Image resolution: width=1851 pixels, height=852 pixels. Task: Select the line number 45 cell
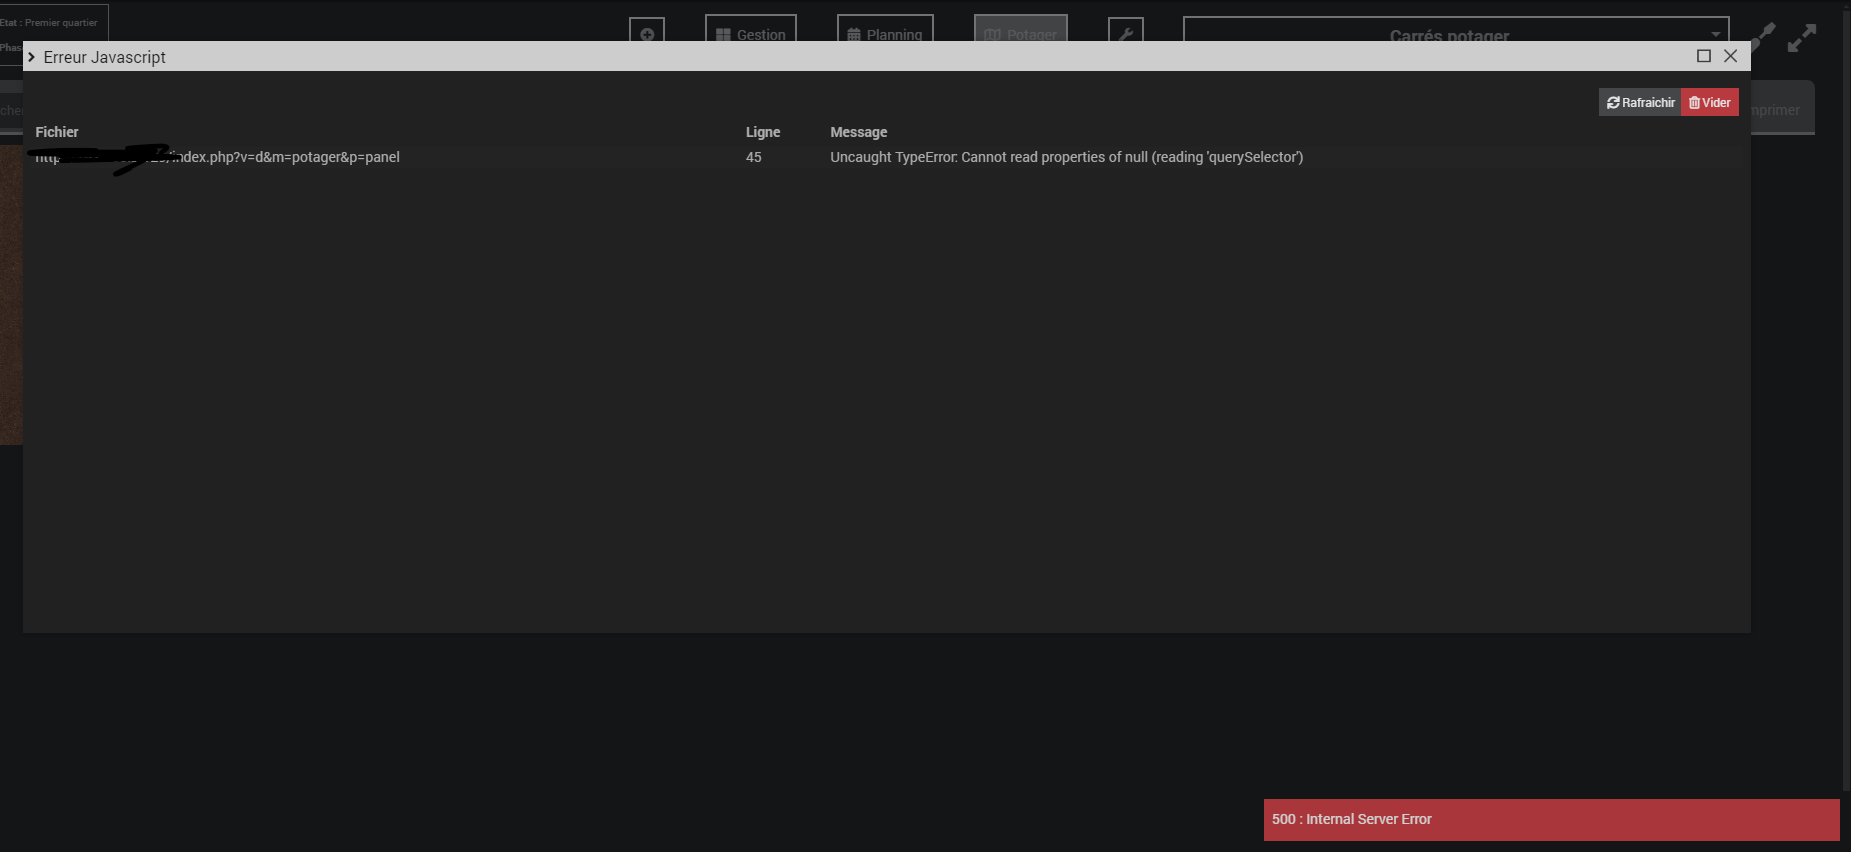click(754, 157)
